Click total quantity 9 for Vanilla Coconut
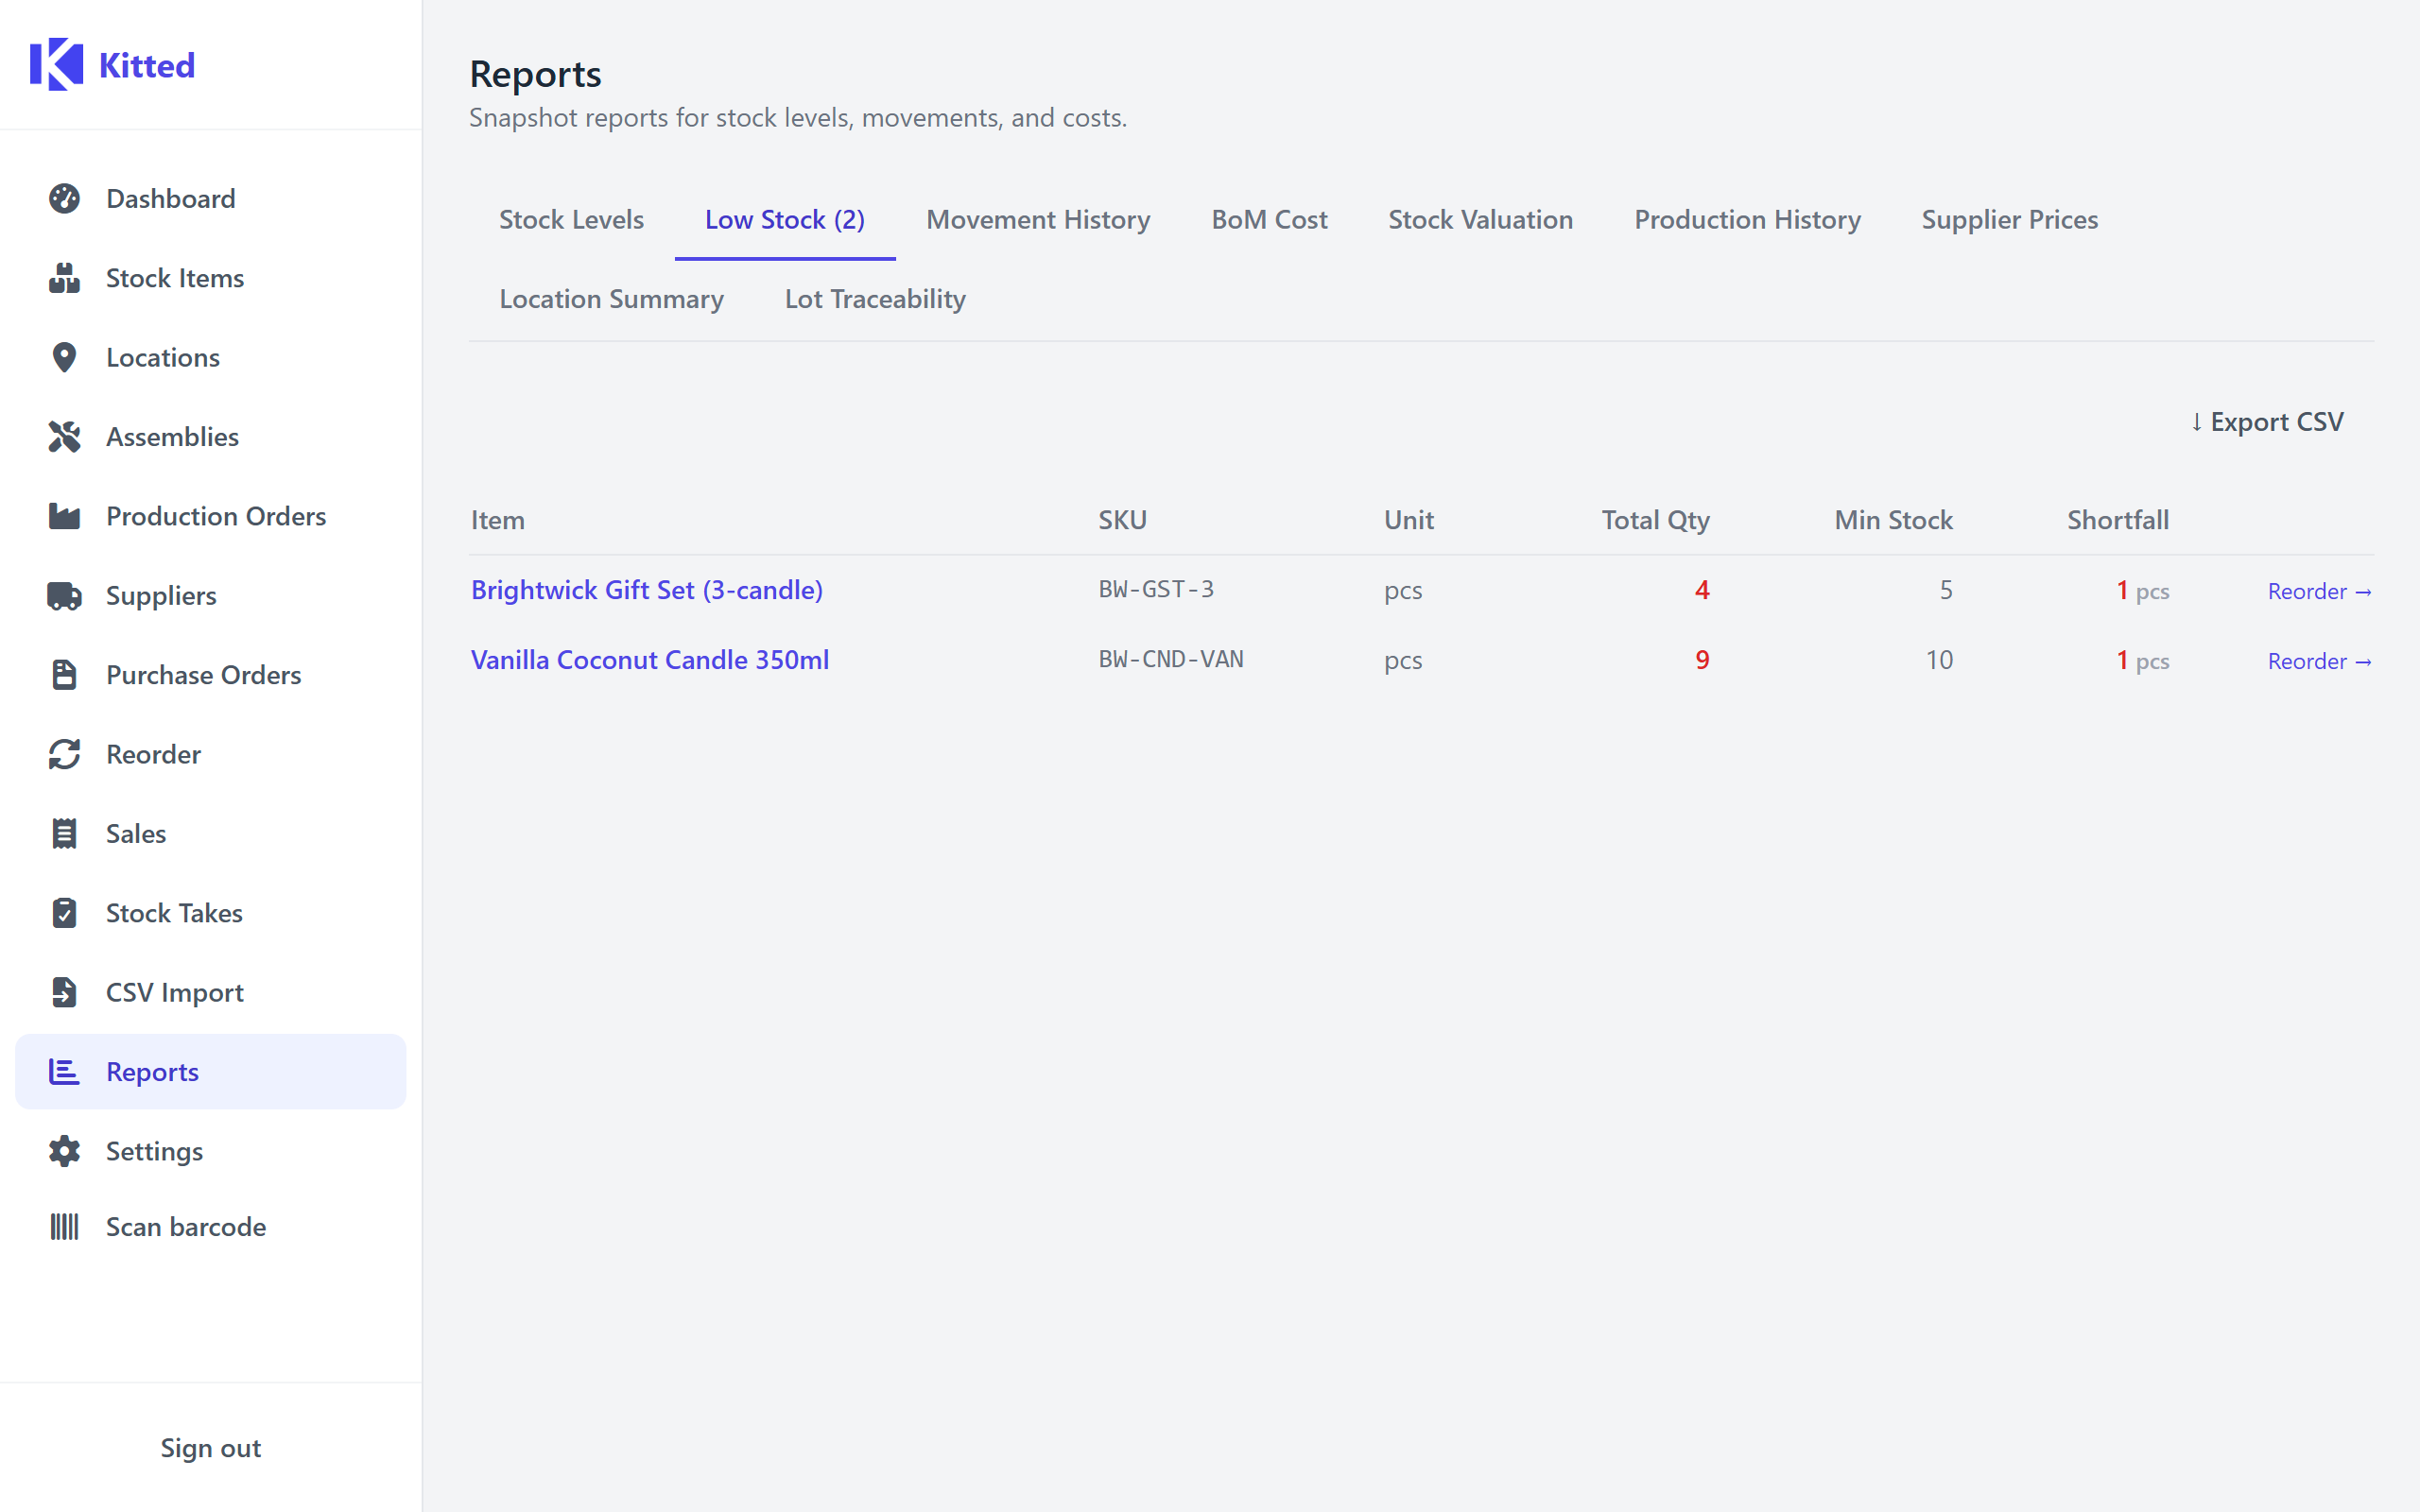Screen dimensions: 2420x1512 (1702, 660)
